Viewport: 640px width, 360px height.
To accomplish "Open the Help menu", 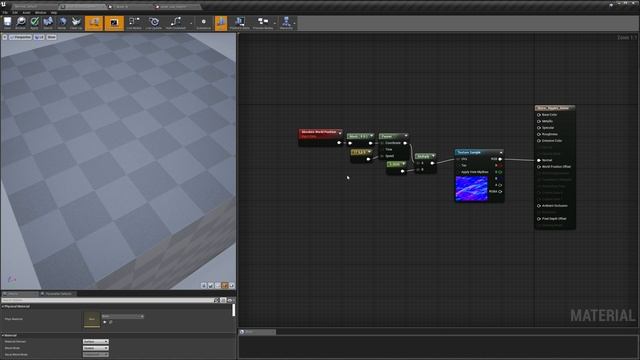I will 54,13.
